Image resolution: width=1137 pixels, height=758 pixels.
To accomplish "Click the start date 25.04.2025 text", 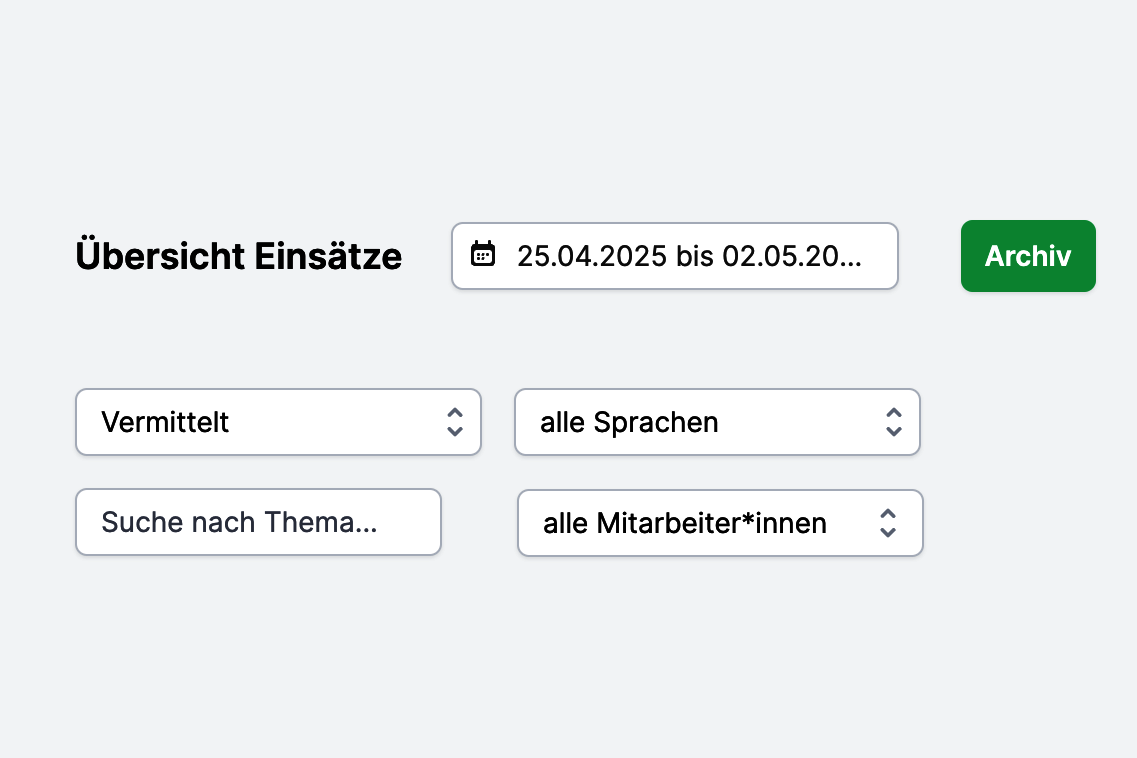I will [x=592, y=256].
